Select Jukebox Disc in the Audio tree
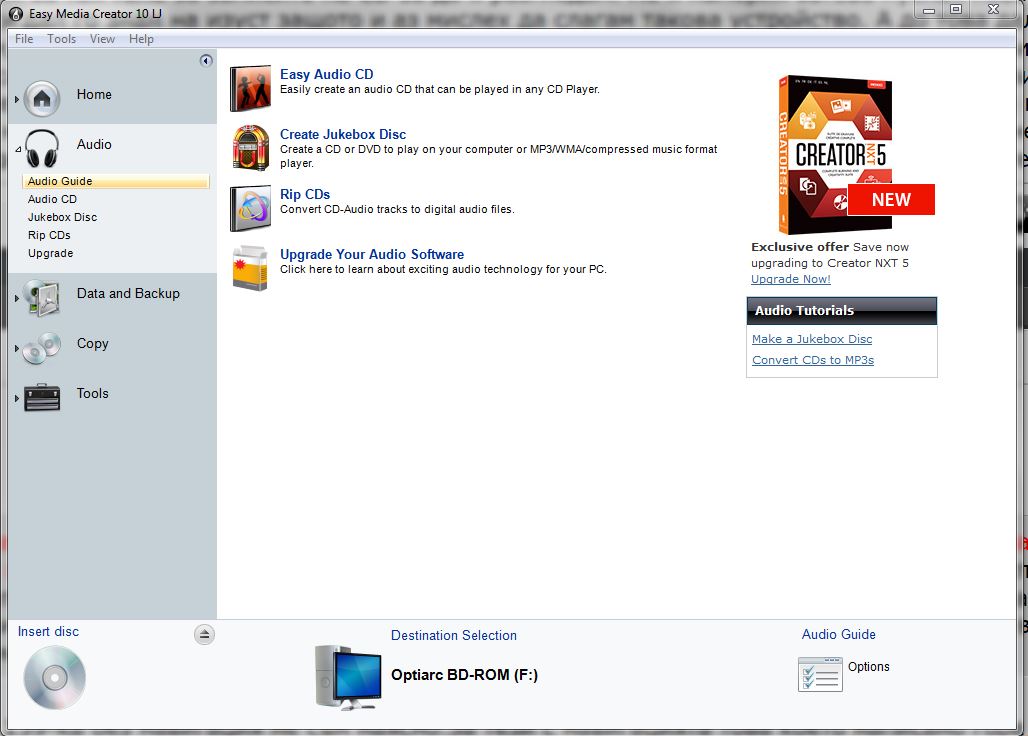1028x736 pixels. (62, 217)
